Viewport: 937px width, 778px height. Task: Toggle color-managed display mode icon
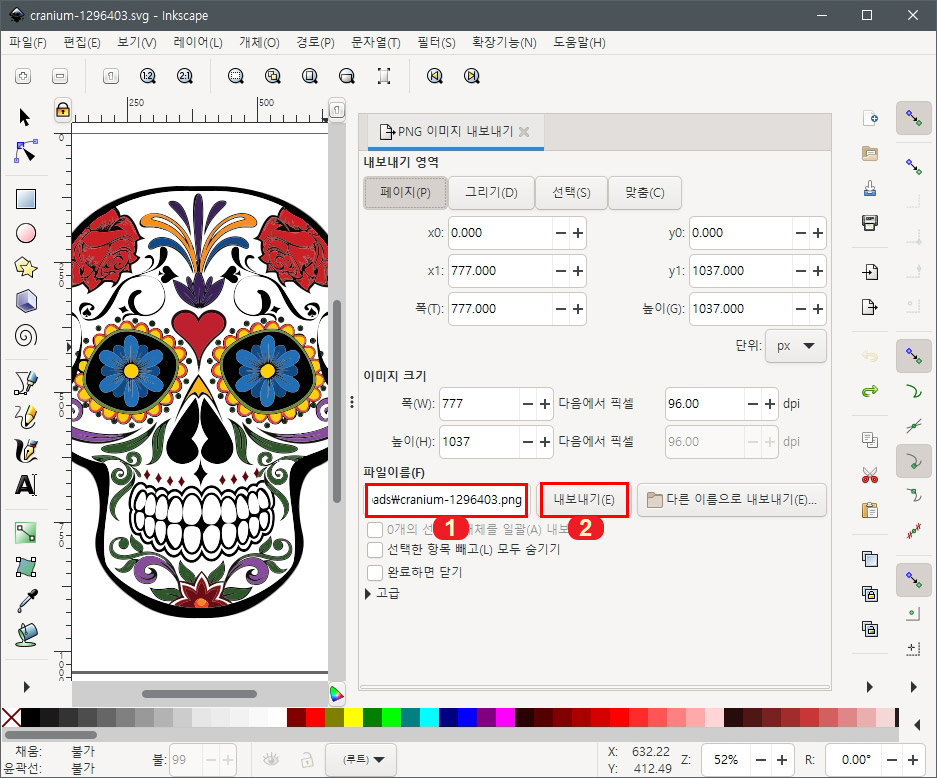click(336, 693)
